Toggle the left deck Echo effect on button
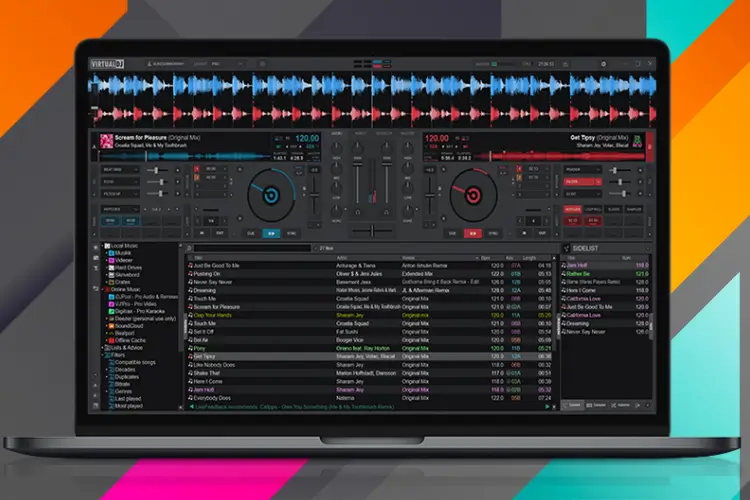Screen dimensions: 750x500 [x=177, y=182]
